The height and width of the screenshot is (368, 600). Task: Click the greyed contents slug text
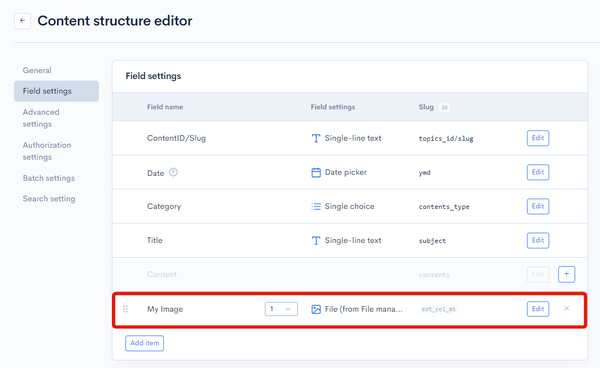click(x=434, y=275)
